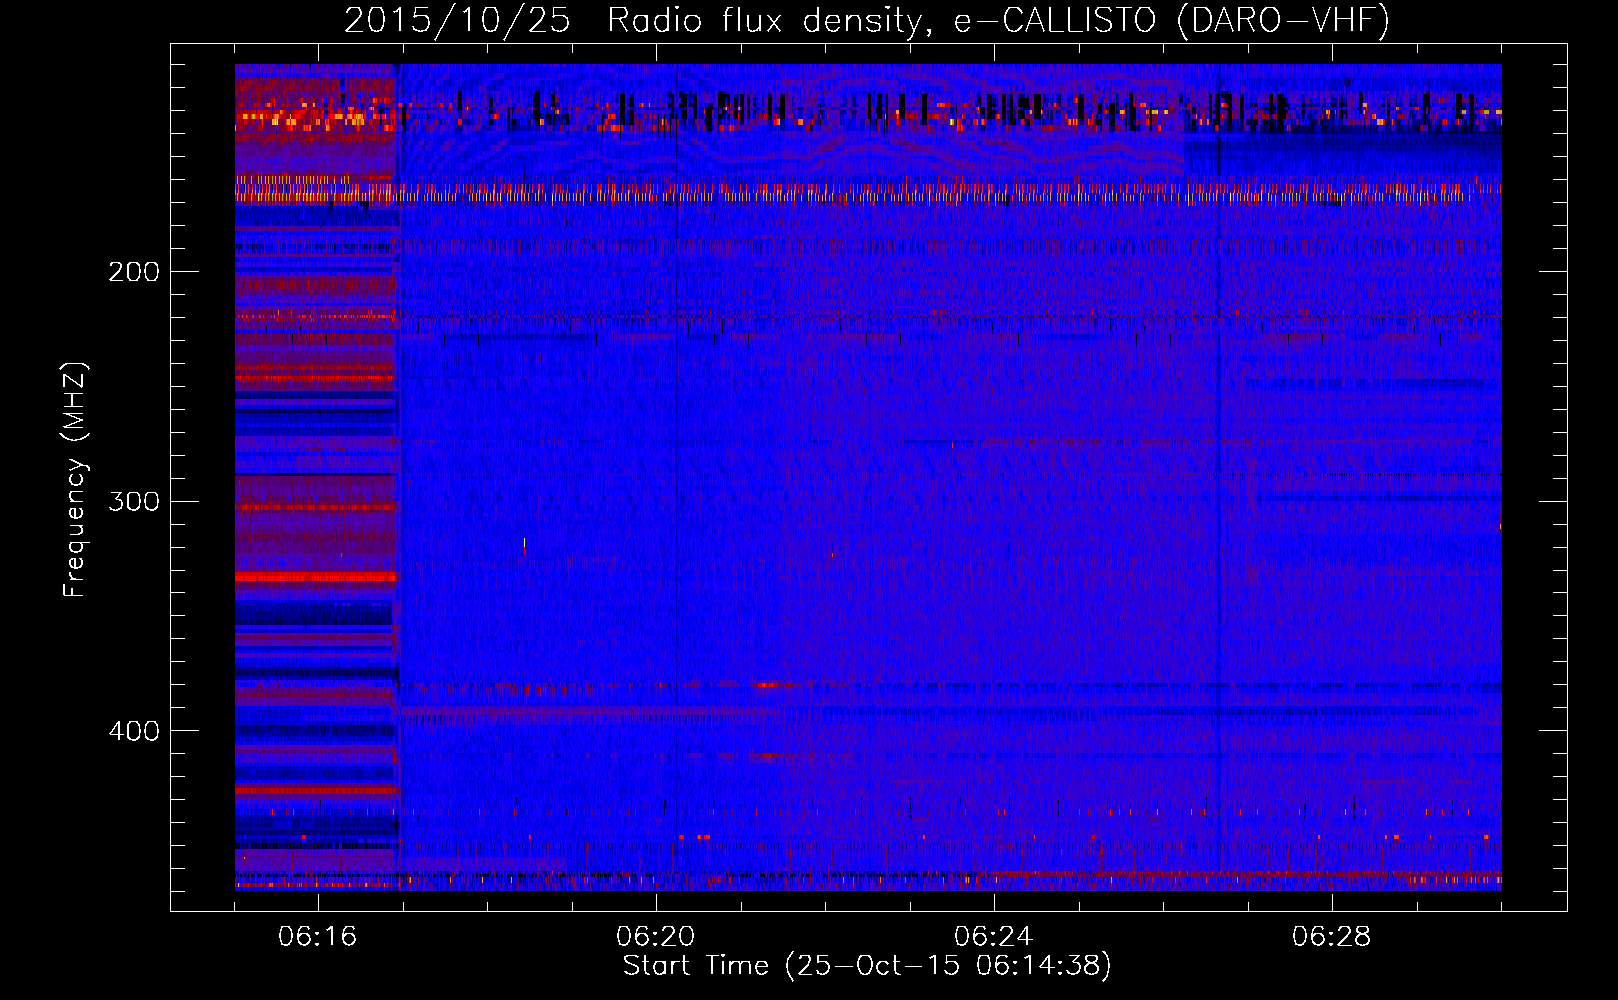Click the 200 frequency tick label
Image resolution: width=1618 pixels, height=1000 pixels.
pyautogui.click(x=134, y=272)
